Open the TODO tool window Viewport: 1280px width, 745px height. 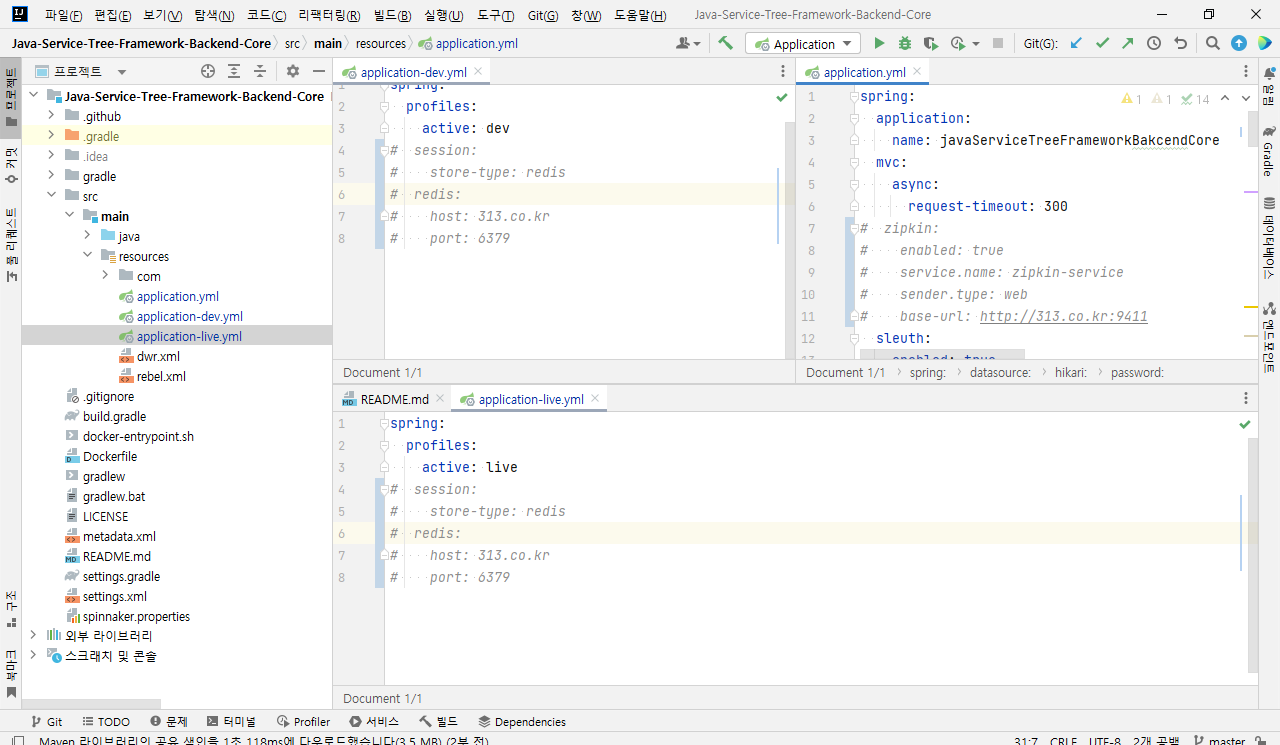(106, 721)
